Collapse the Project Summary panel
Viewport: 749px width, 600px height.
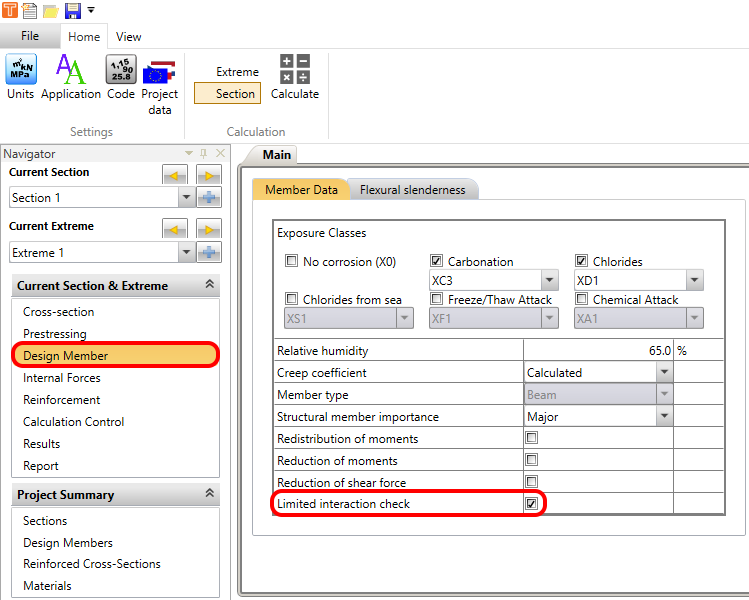pos(210,494)
